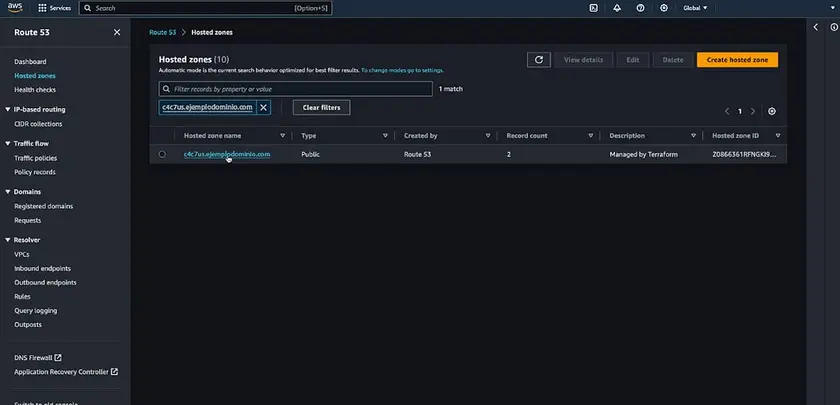840x405 pixels.
Task: Open Resolver VPCs
Action: (x=21, y=254)
